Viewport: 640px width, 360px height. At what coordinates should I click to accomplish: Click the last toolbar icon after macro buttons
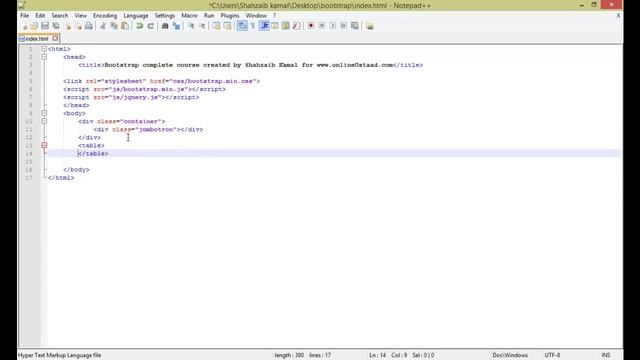370,26
